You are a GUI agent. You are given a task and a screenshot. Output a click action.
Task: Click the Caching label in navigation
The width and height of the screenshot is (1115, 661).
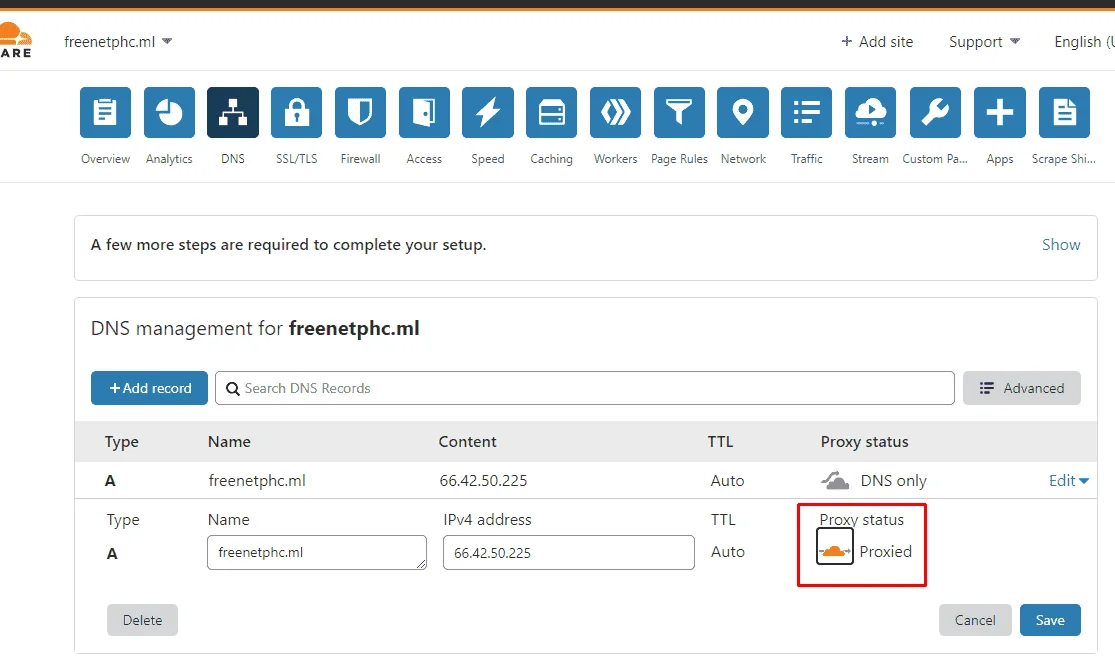(552, 159)
